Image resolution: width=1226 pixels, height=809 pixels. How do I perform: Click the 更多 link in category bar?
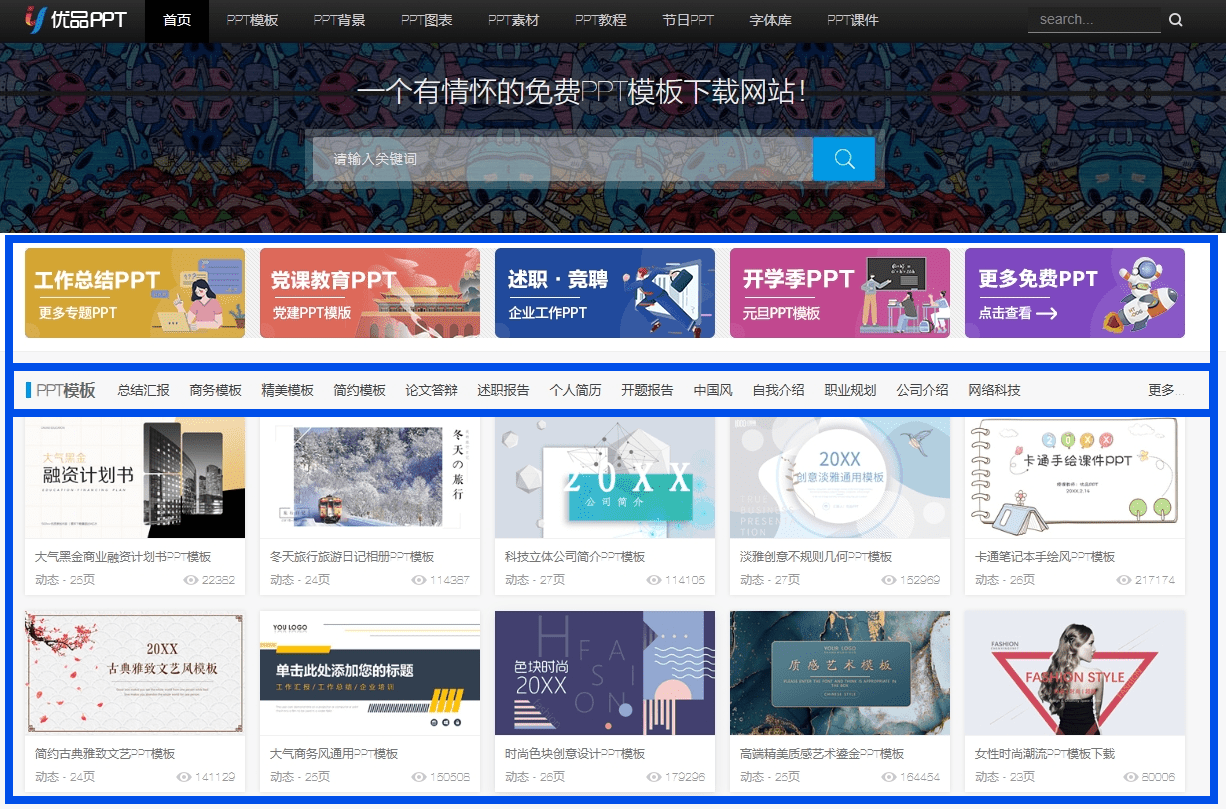[x=1166, y=390]
